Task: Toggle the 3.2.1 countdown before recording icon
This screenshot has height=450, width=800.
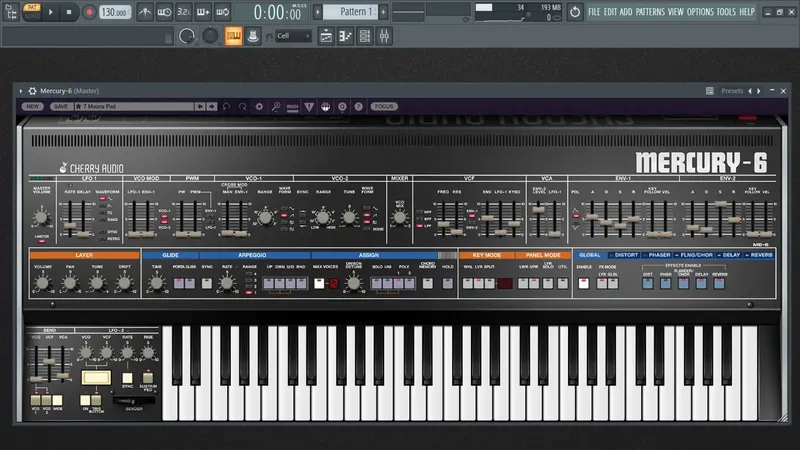Action: coord(184,12)
